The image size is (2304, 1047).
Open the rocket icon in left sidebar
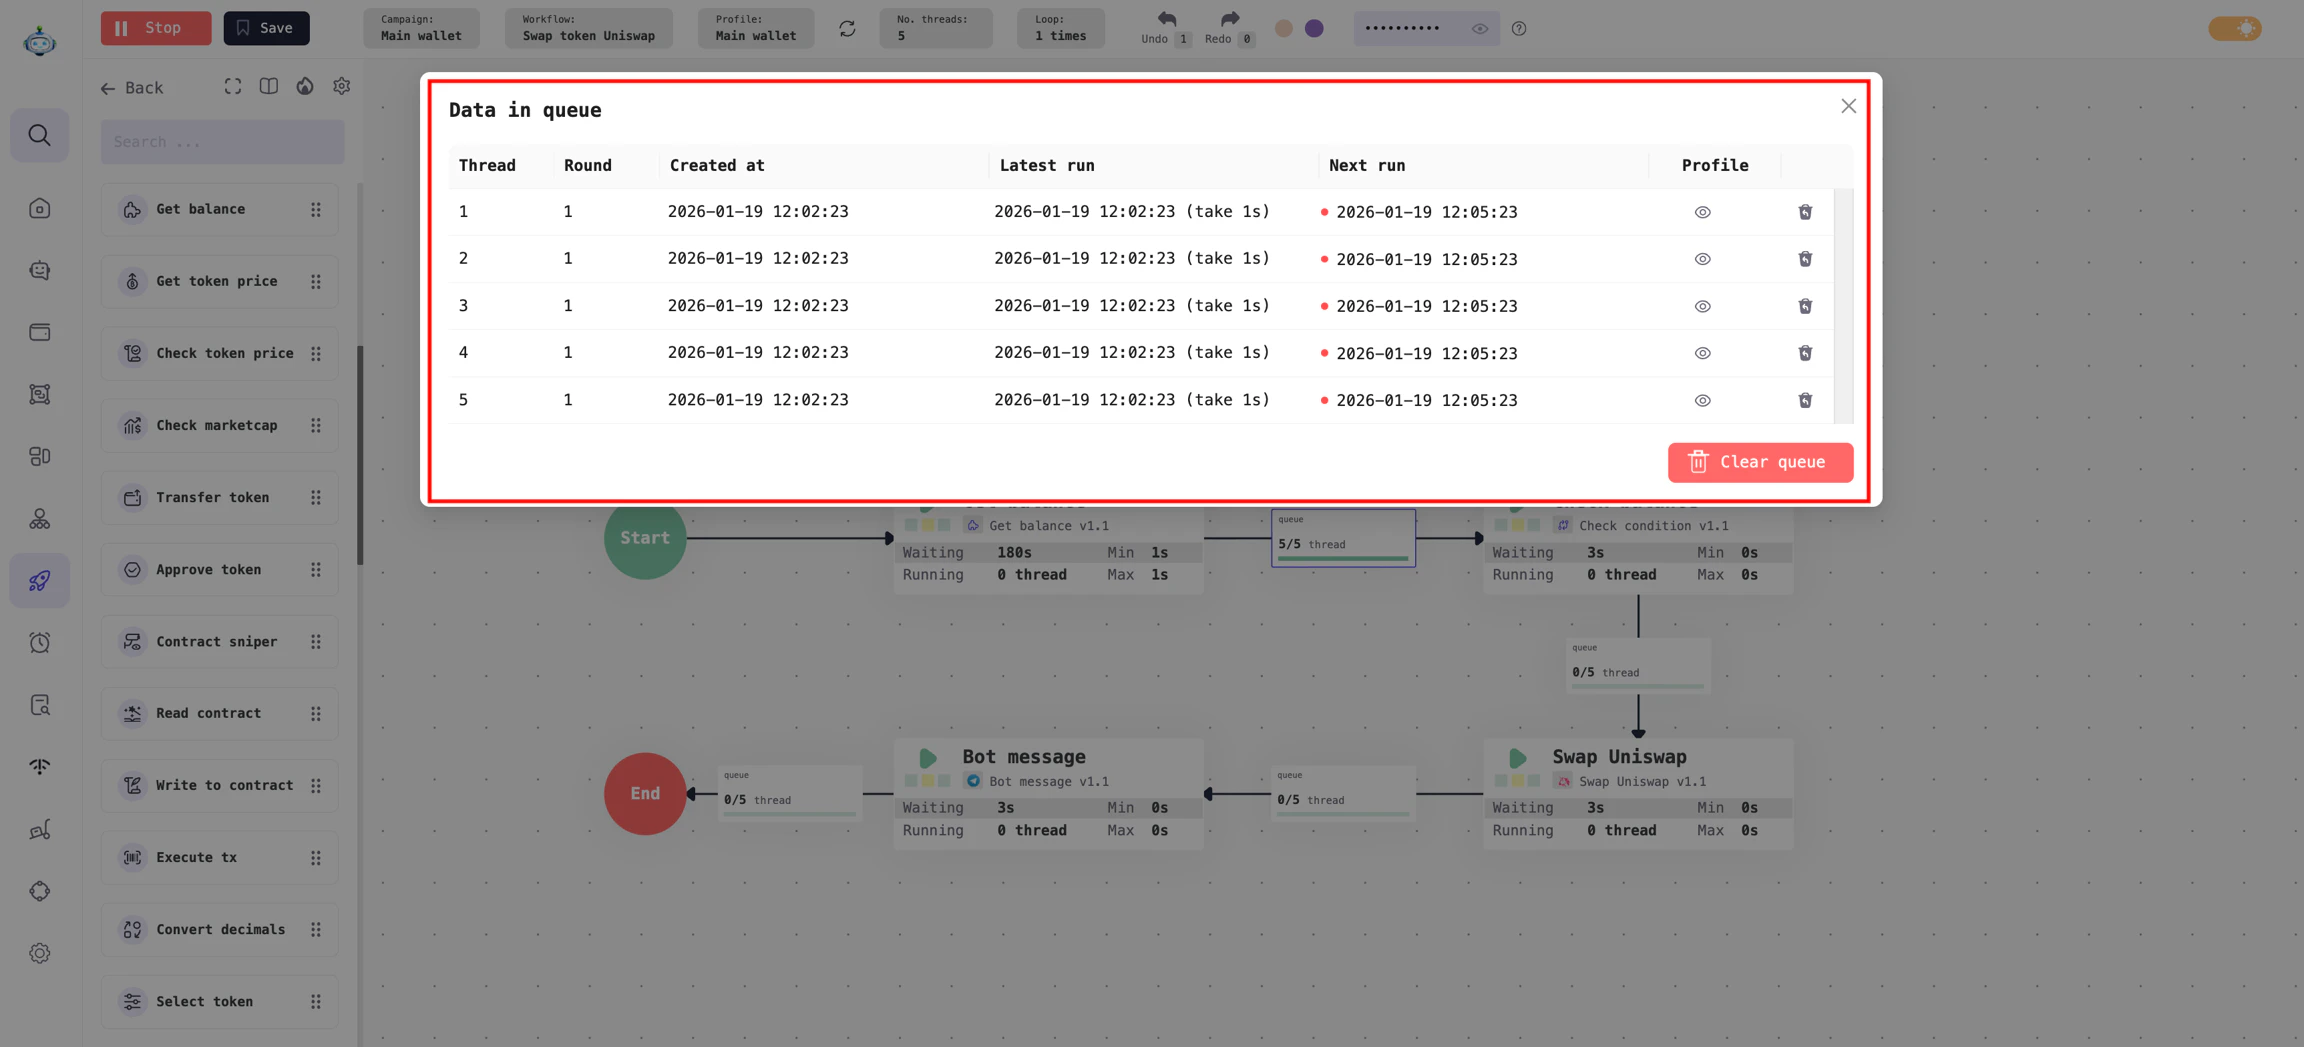pyautogui.click(x=40, y=581)
